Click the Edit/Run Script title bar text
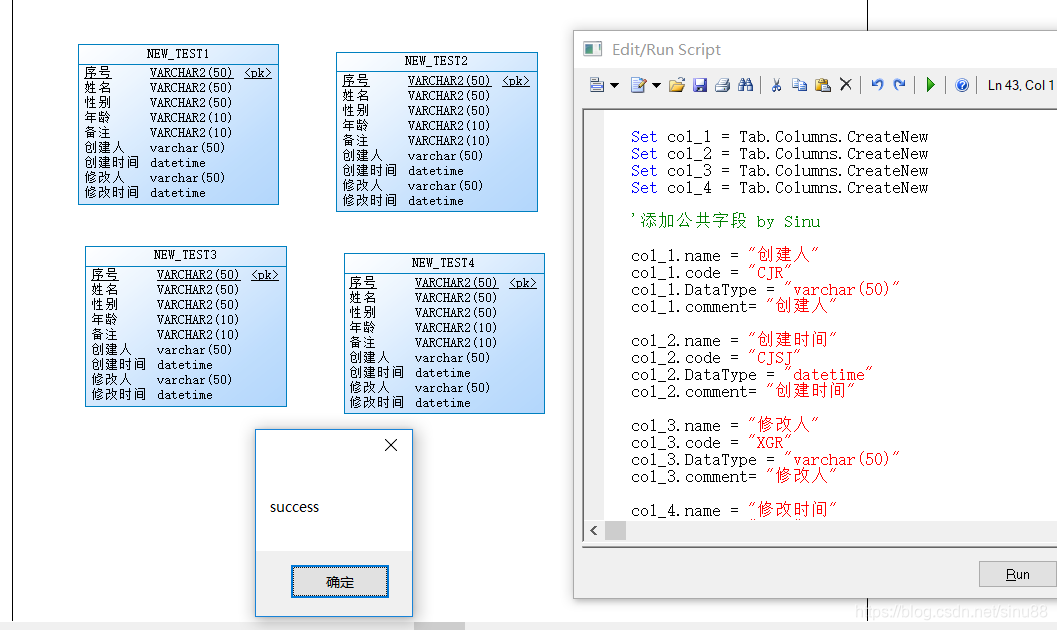This screenshot has width=1057, height=630. click(666, 50)
